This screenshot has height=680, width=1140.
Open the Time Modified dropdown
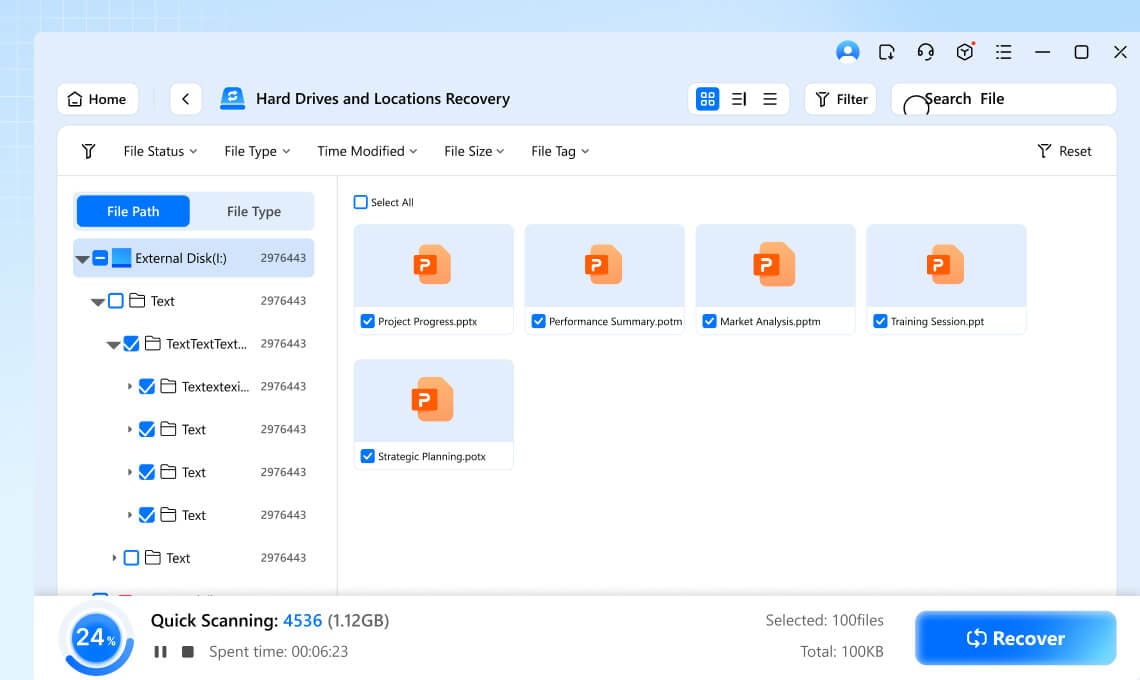point(367,151)
